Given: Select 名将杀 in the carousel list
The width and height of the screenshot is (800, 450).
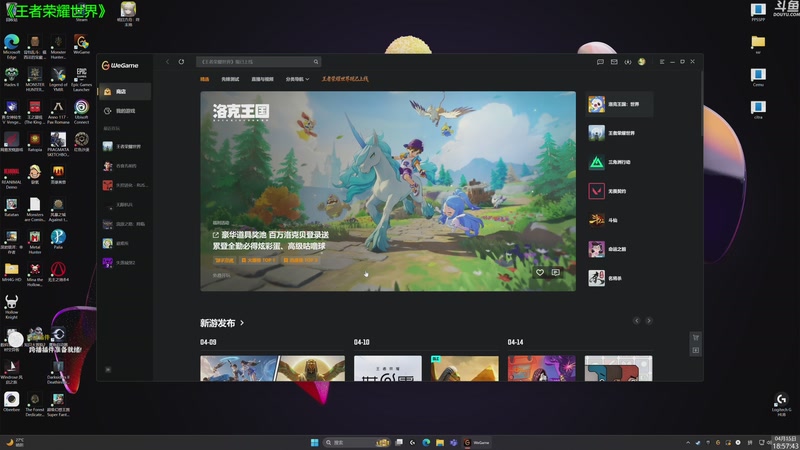Looking at the screenshot, I should 619,279.
